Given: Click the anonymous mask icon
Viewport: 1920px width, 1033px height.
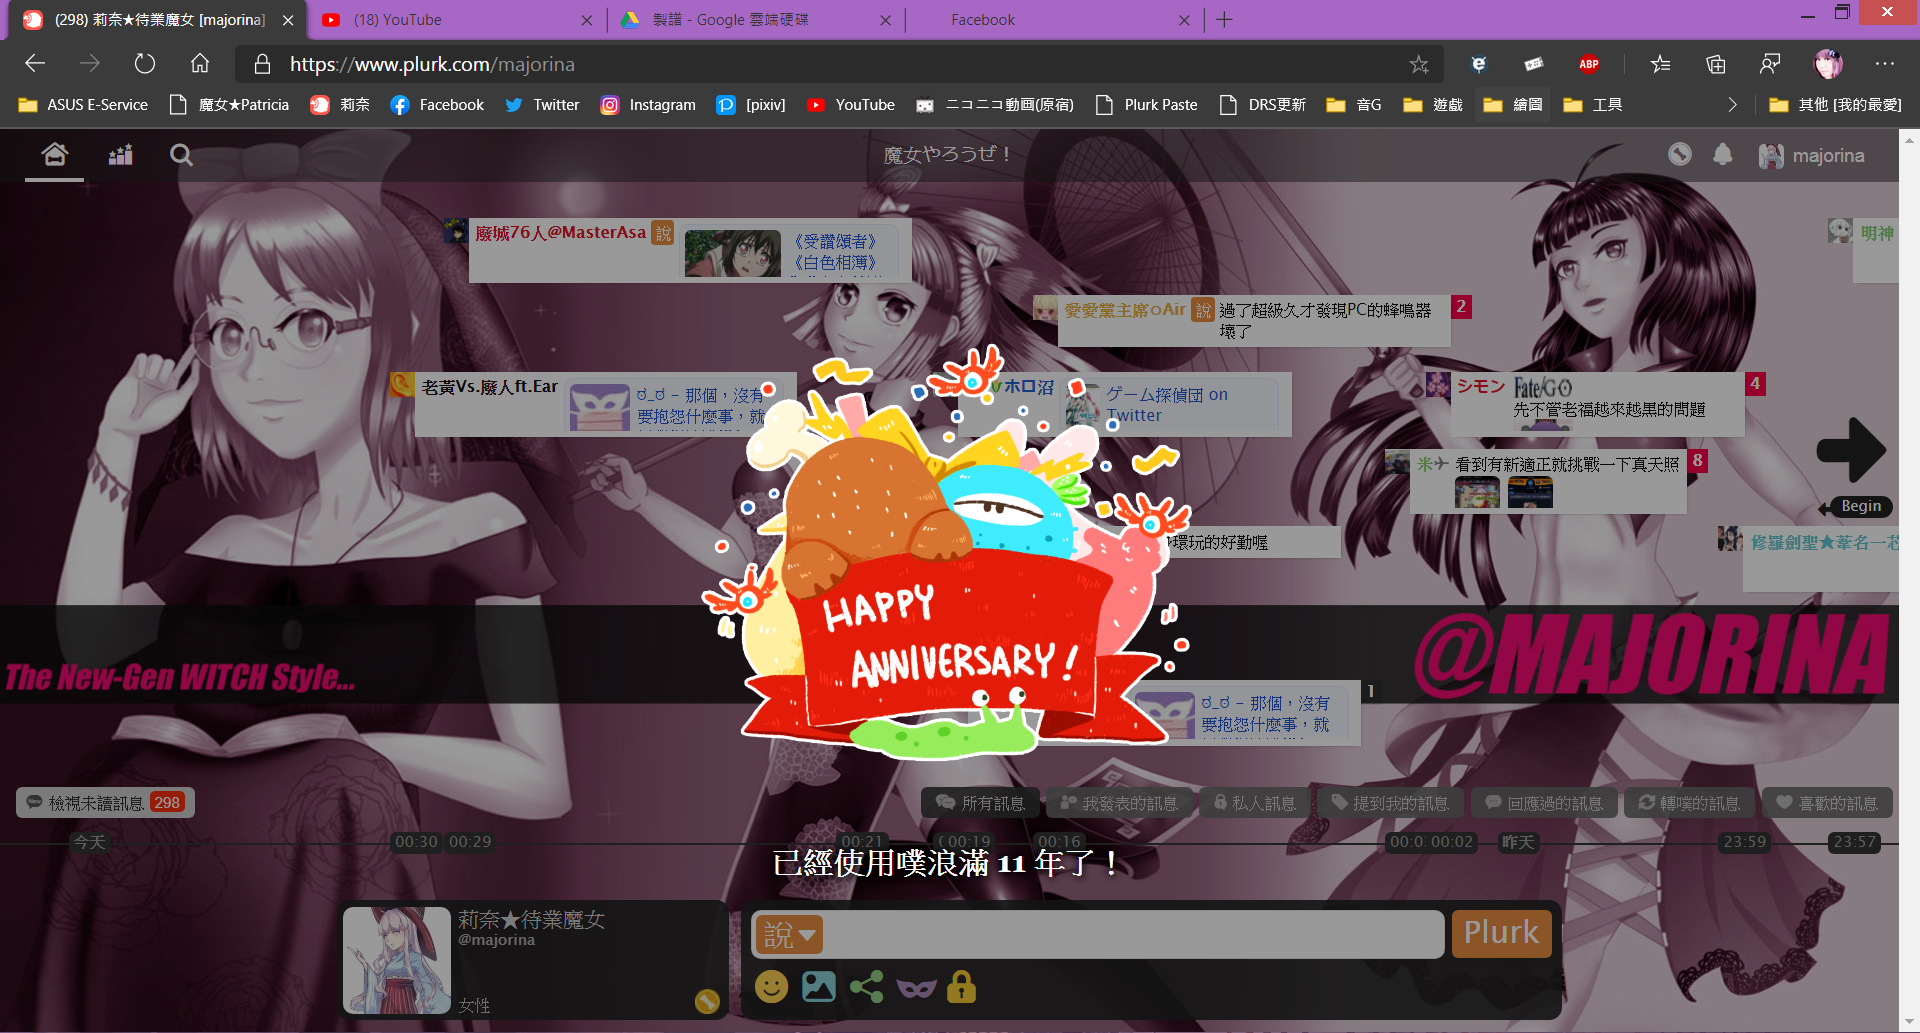Looking at the screenshot, I should coord(916,988).
